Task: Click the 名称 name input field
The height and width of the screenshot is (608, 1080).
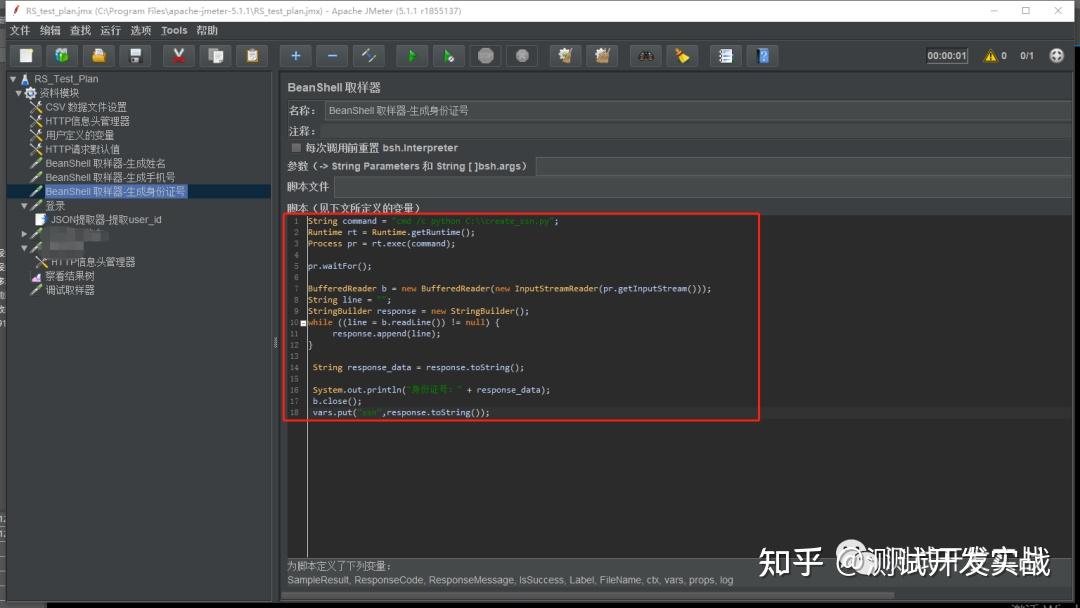Action: pyautogui.click(x=698, y=110)
